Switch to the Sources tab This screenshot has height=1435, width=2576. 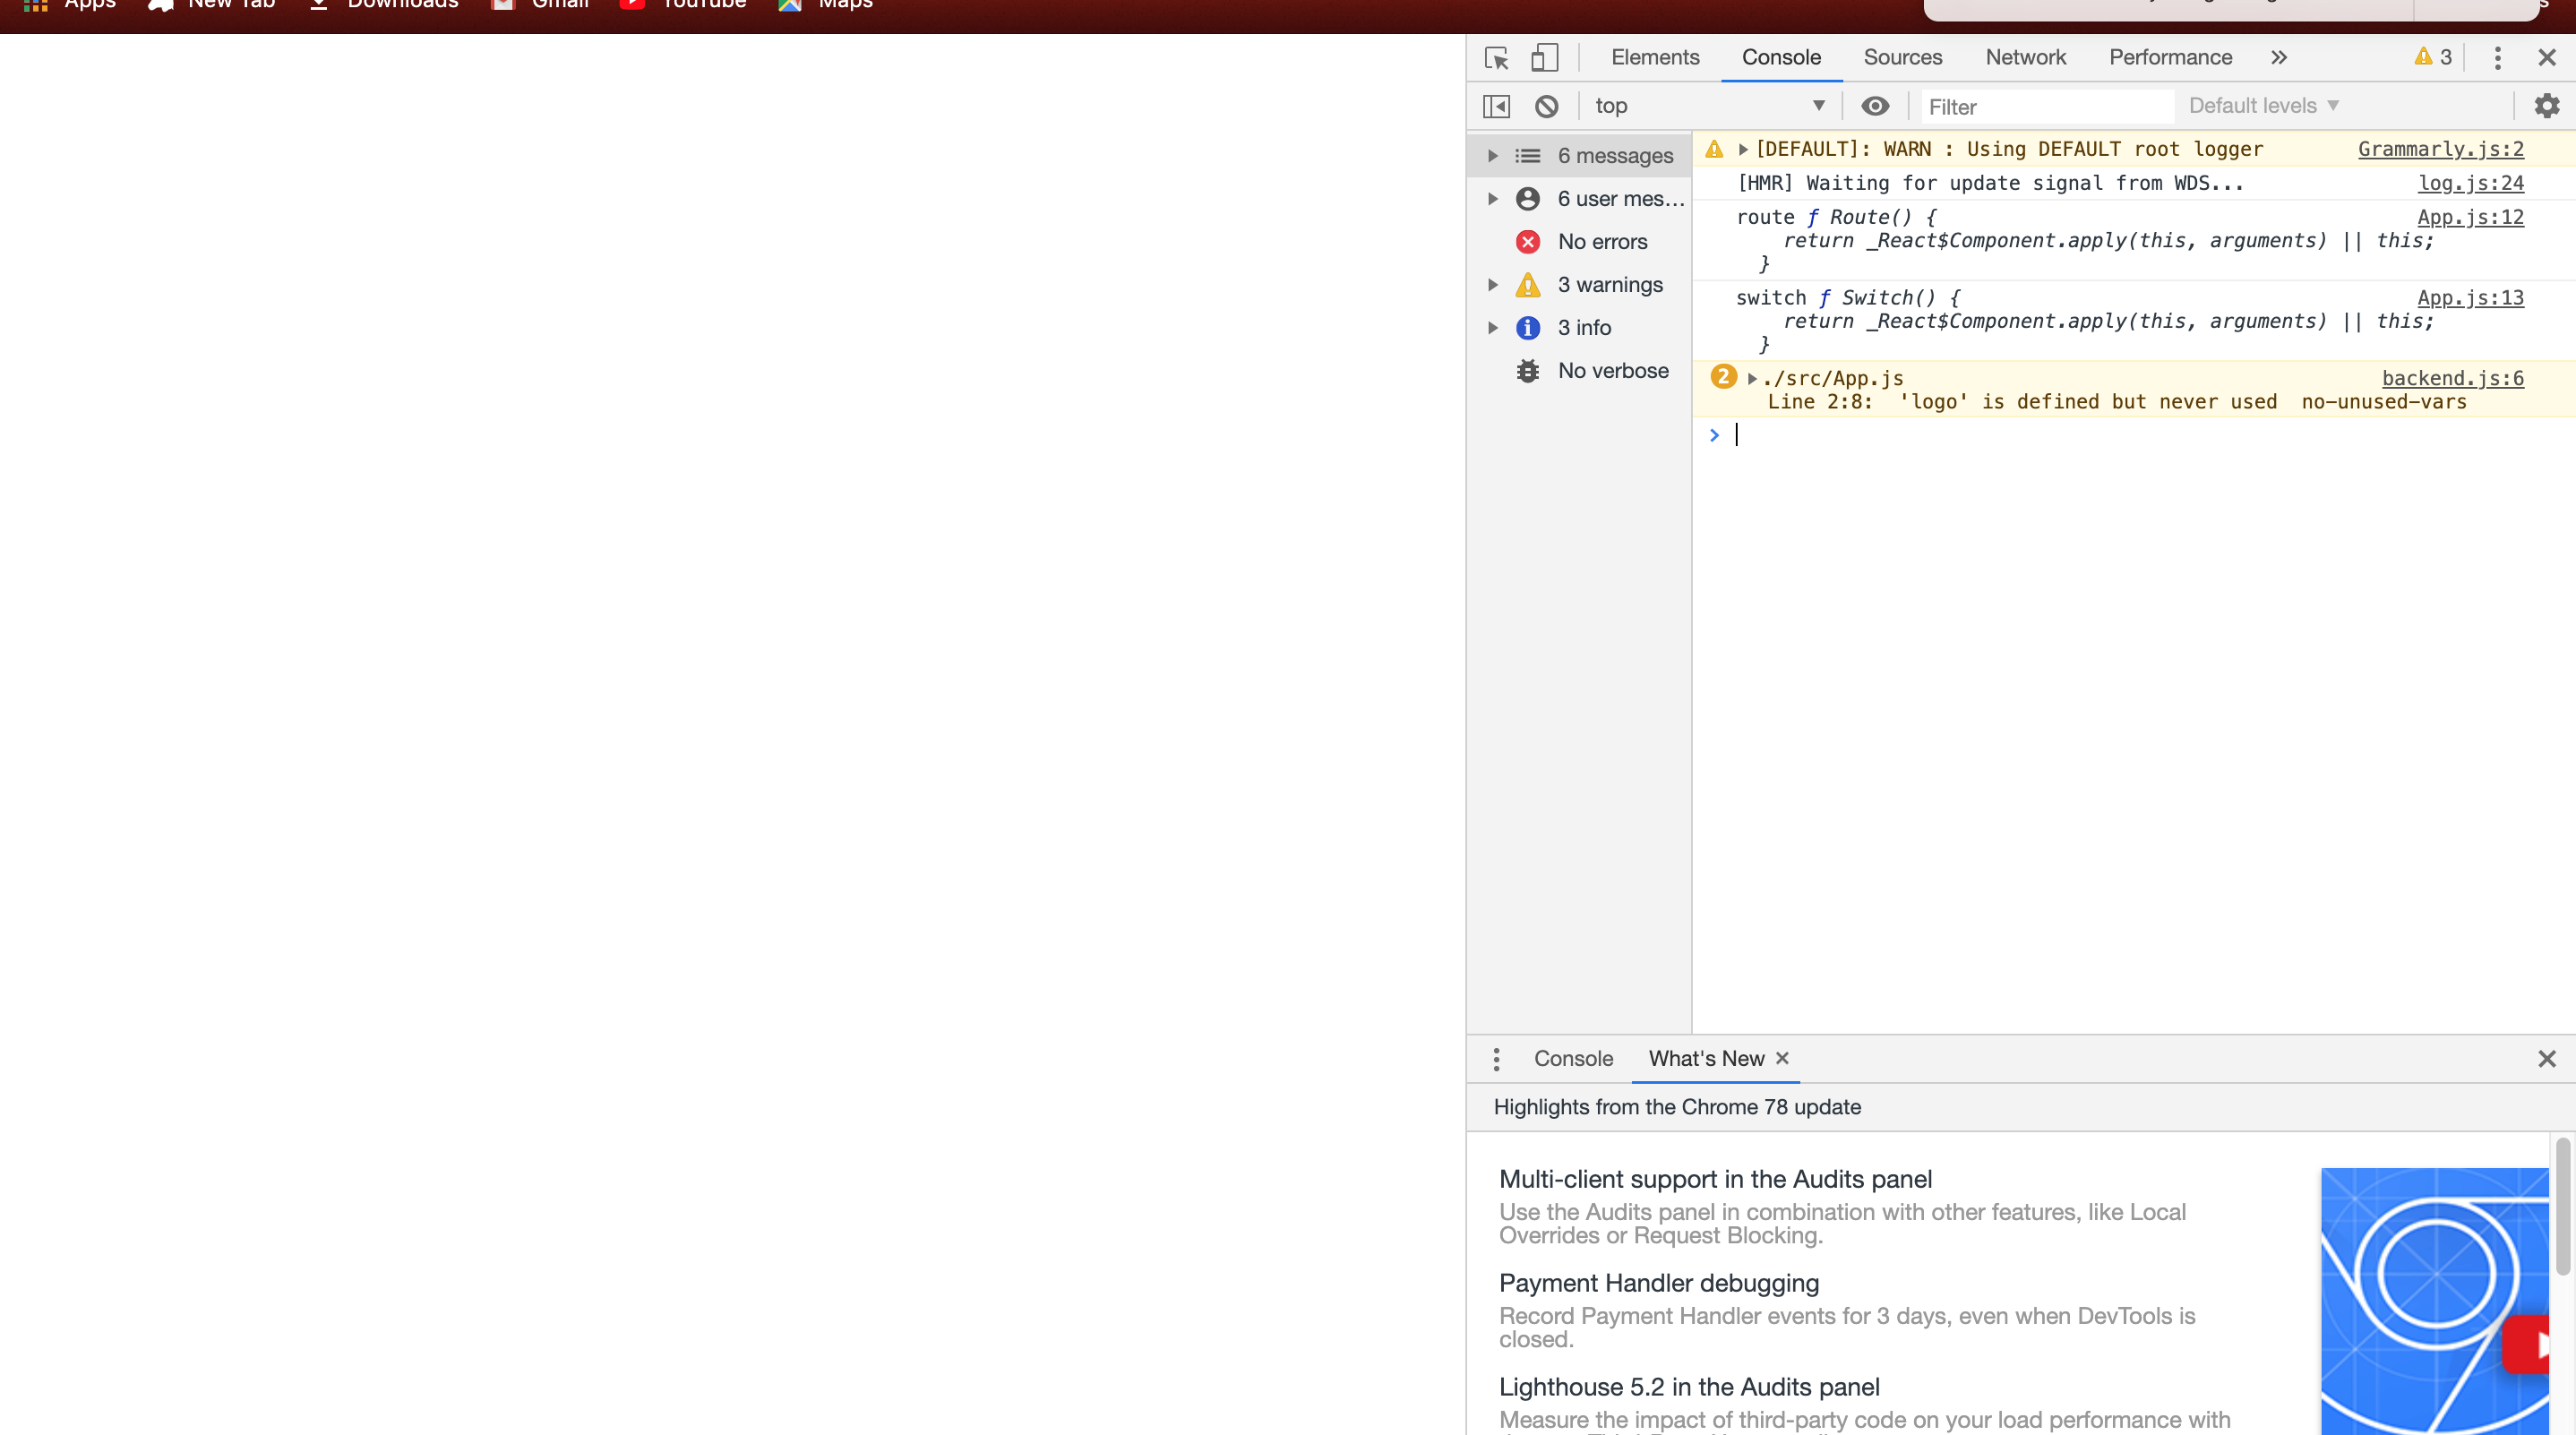[x=1902, y=58]
